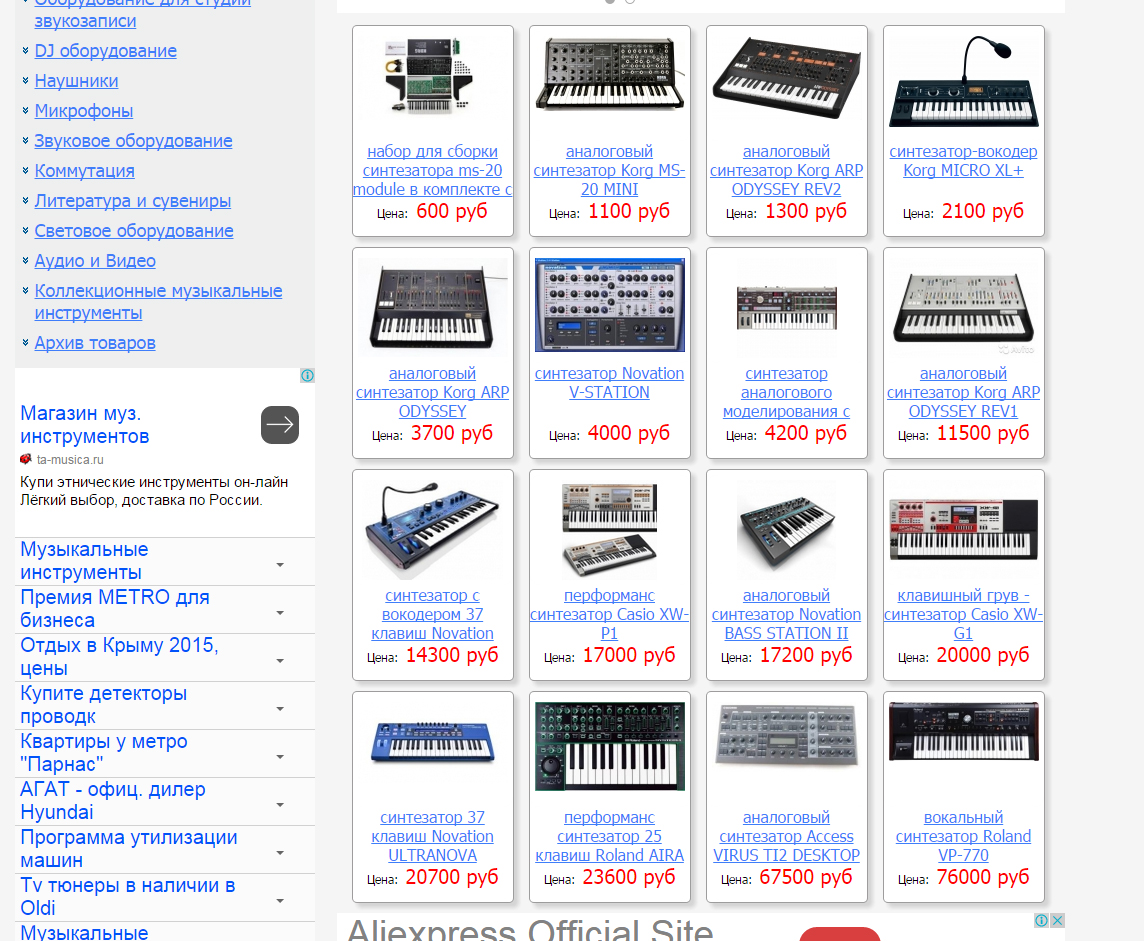This screenshot has height=941, width=1144.
Task: Open link вокальный синтезатор Roland VP-770
Action: pos(963,837)
